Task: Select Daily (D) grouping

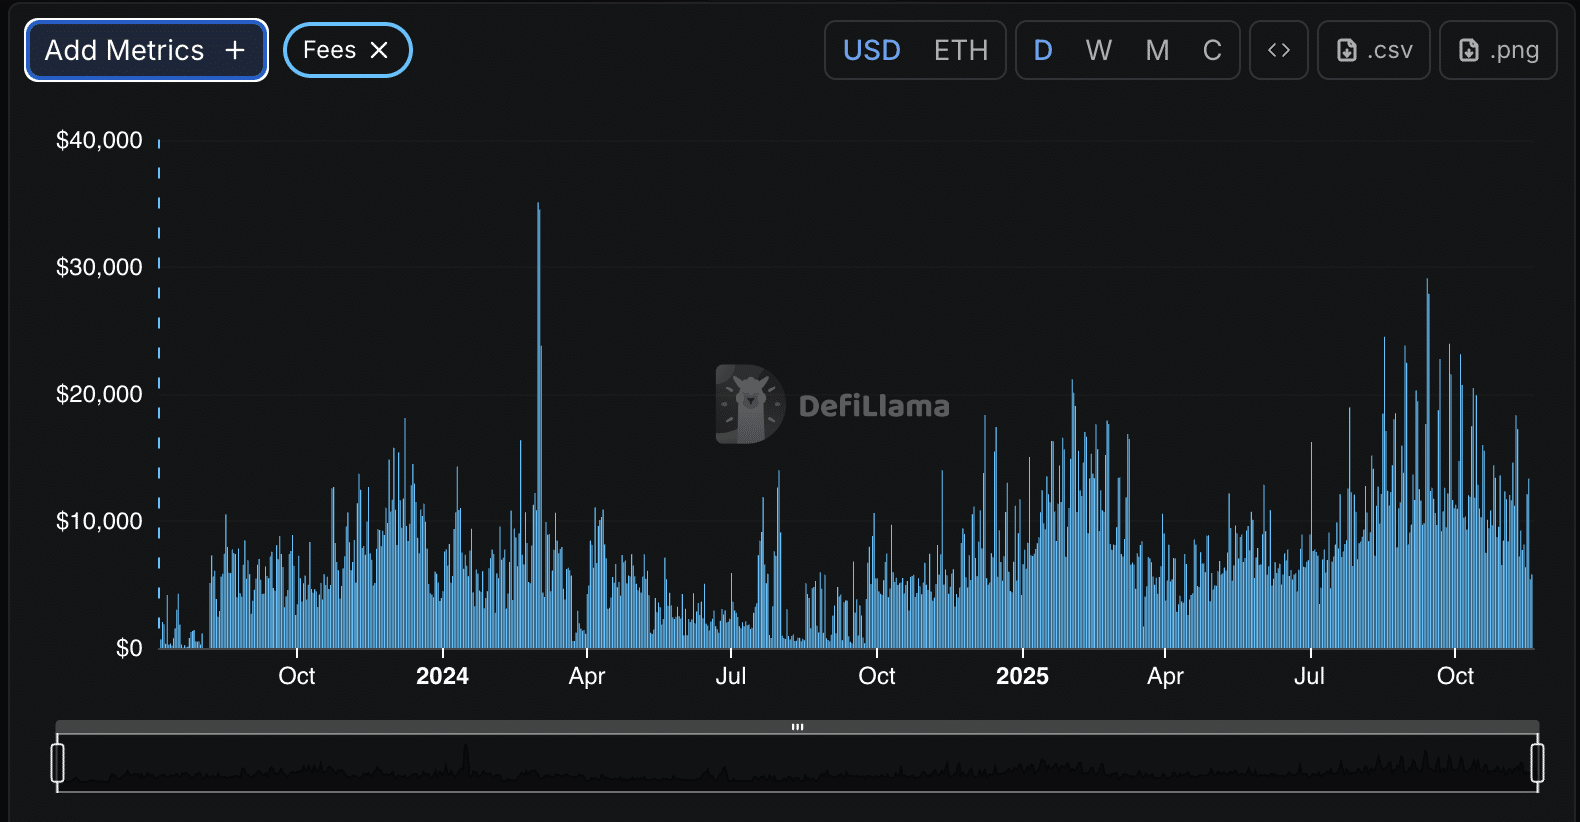Action: (1042, 50)
